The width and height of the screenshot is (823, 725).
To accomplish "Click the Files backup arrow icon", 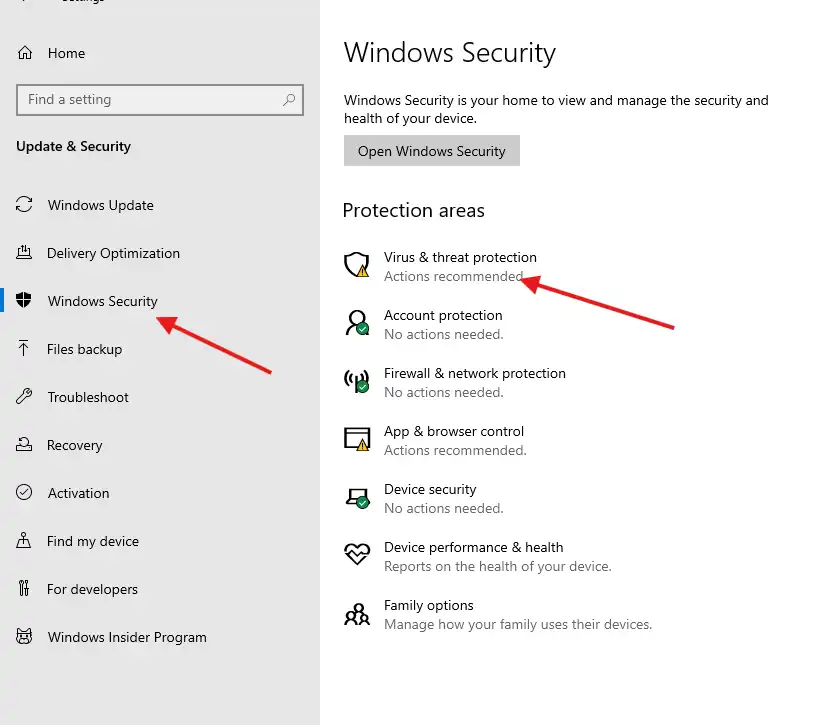I will coord(23,348).
